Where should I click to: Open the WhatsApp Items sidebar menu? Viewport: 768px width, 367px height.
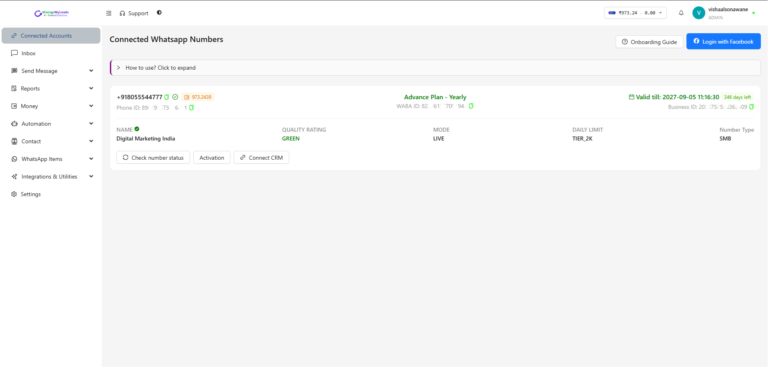[51, 159]
